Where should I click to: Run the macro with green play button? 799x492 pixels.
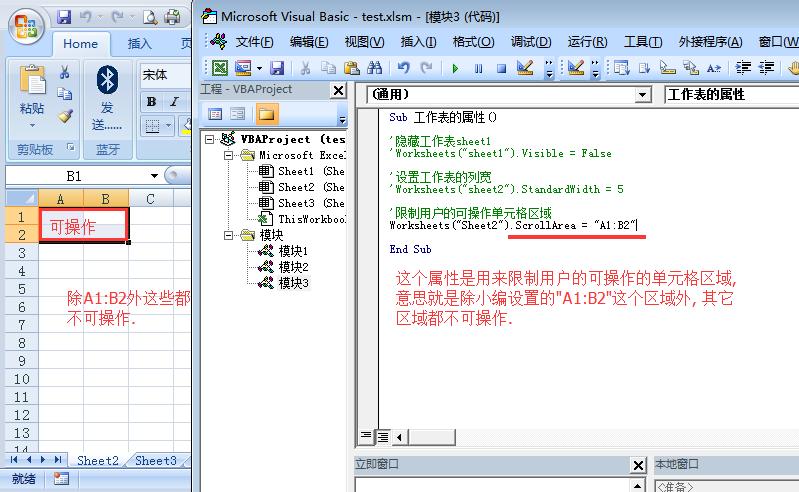click(x=455, y=68)
